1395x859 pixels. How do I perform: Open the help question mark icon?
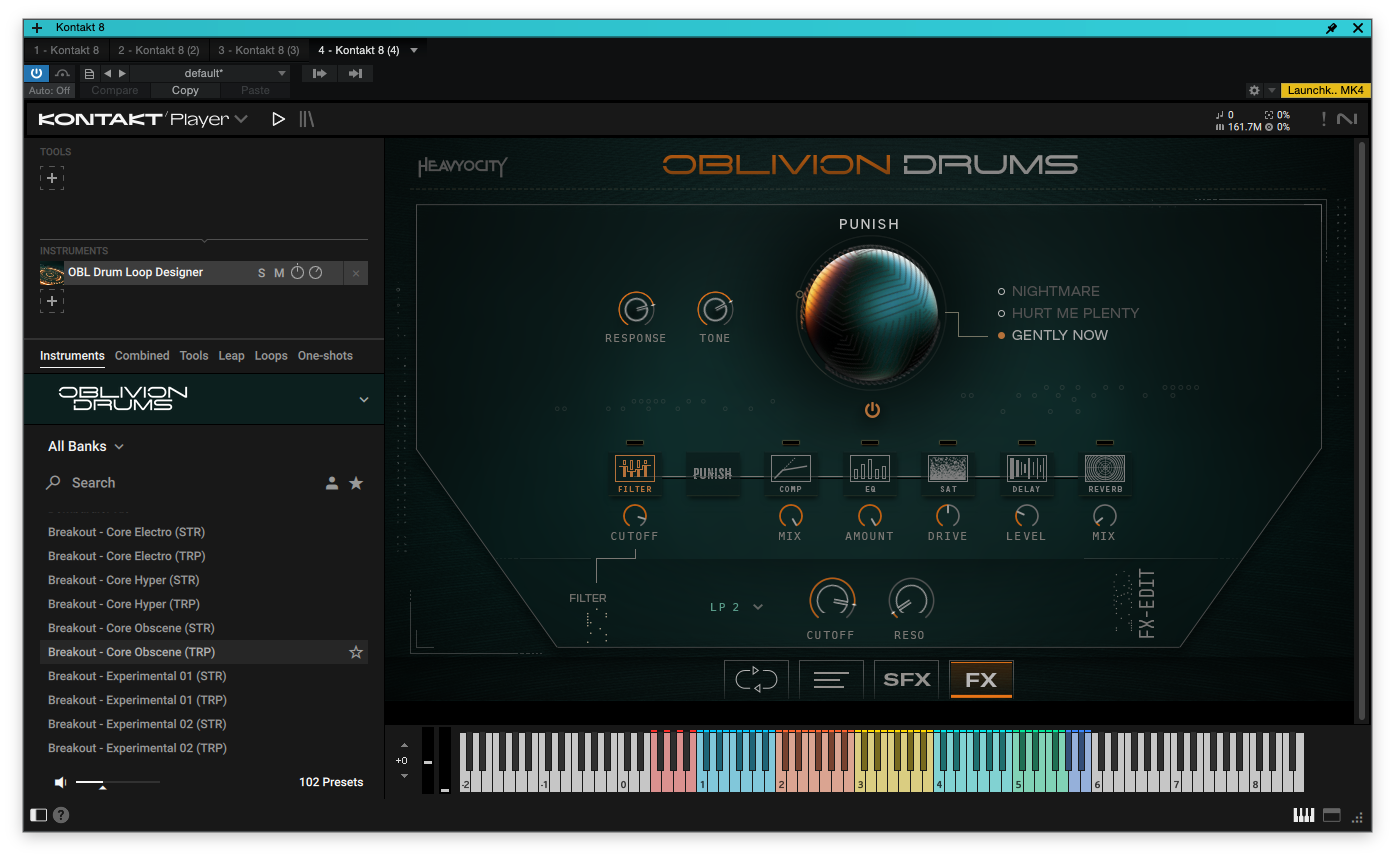61,815
